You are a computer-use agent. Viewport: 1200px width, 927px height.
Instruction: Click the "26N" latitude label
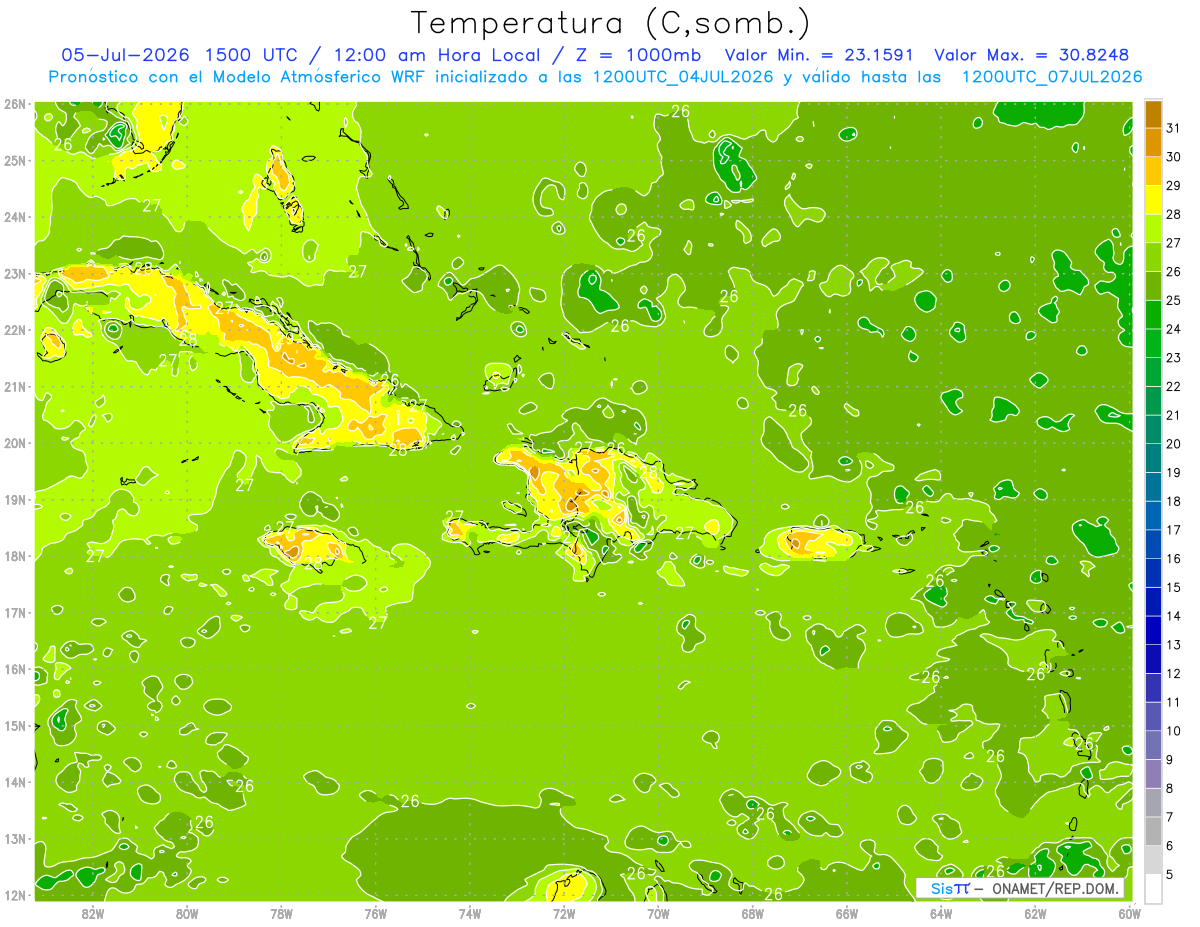point(14,104)
